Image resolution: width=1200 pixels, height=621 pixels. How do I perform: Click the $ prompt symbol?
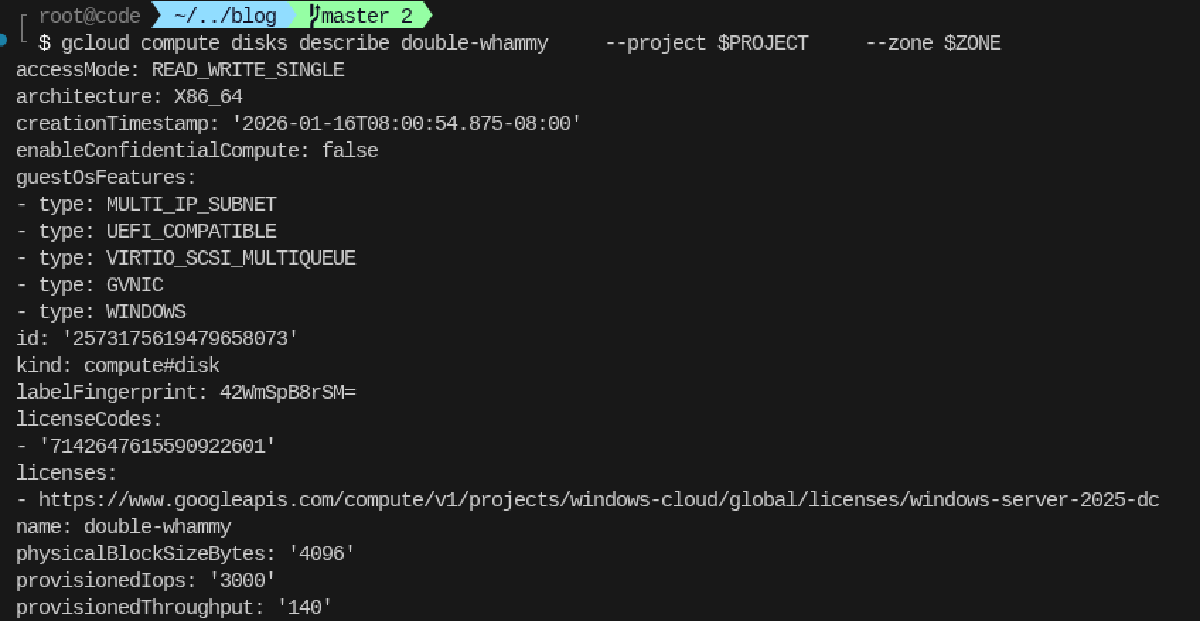pyautogui.click(x=44, y=43)
